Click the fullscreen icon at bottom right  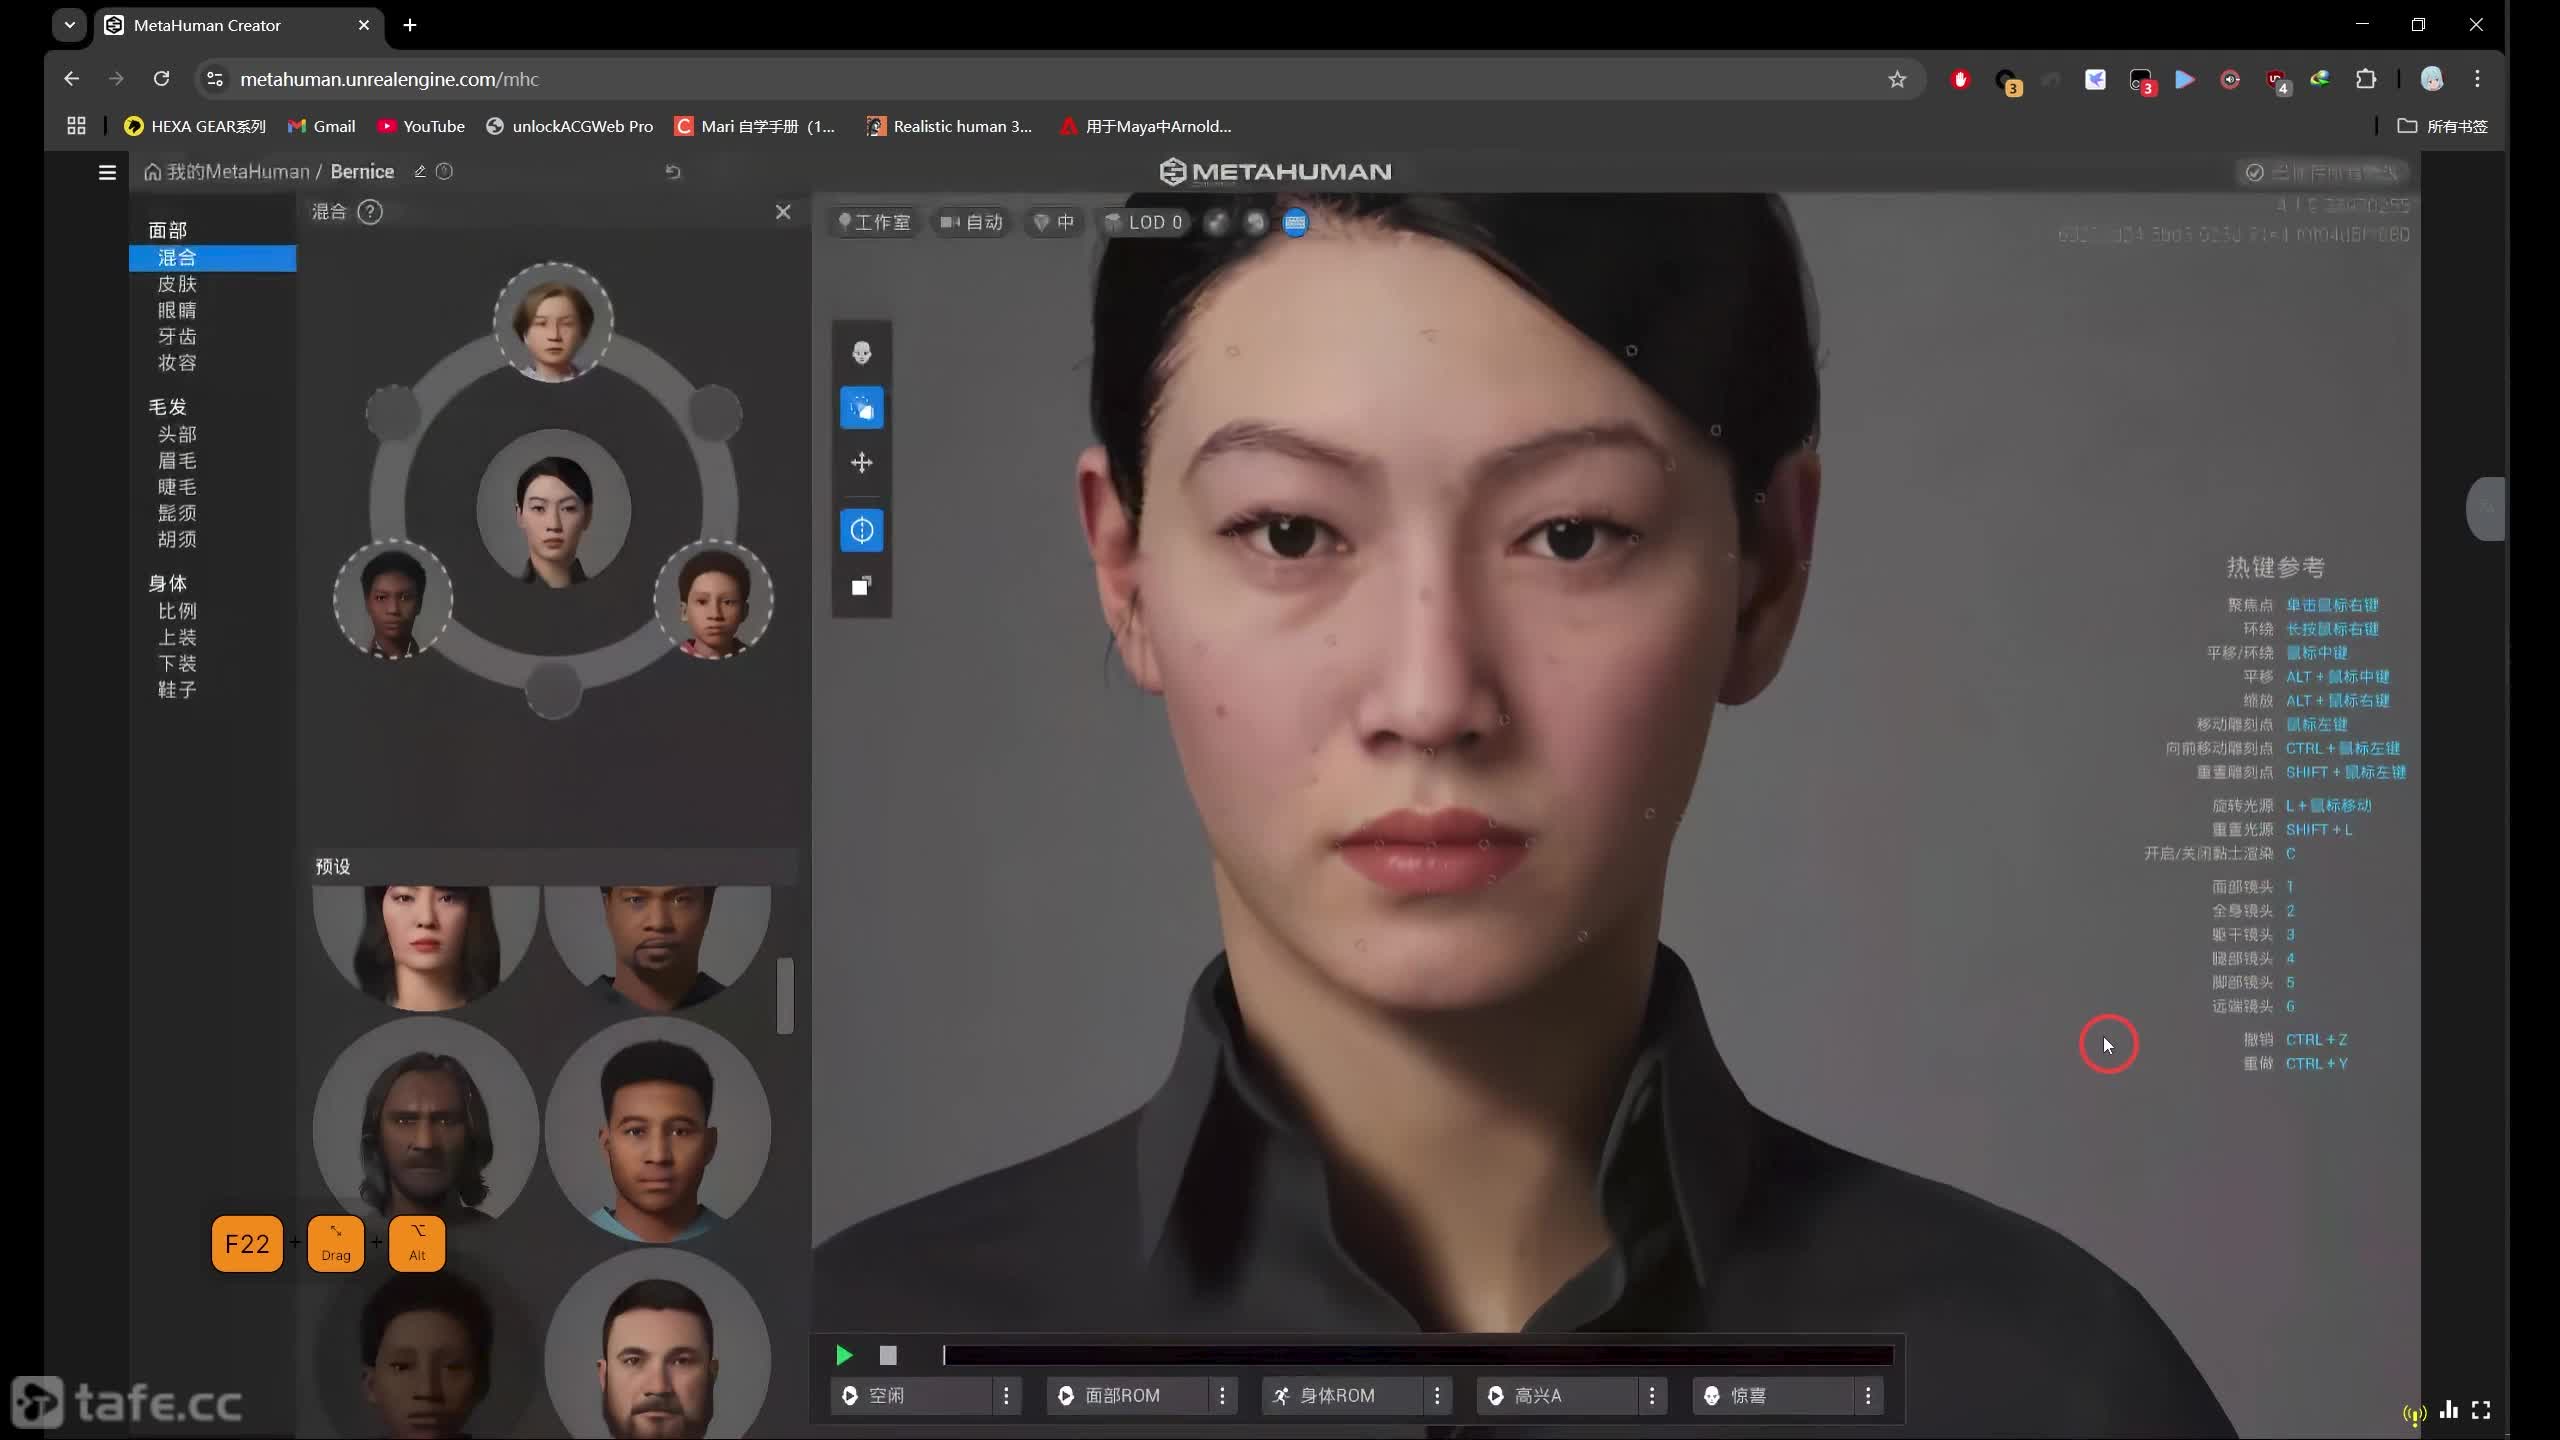tap(2481, 1410)
